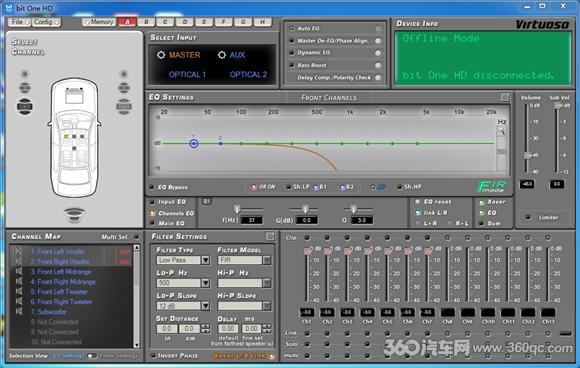Open the Config menu
Image resolution: width=580 pixels, height=368 pixels.
pyautogui.click(x=46, y=22)
